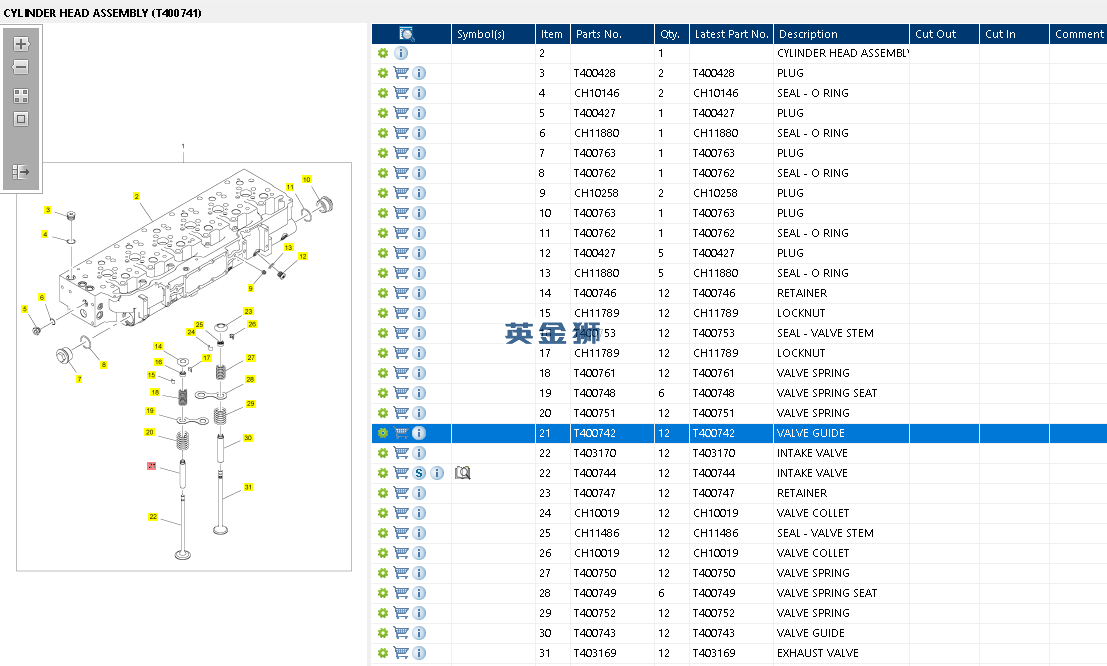1107x666 pixels.
Task: Click the Comment column header
Action: (1078, 34)
